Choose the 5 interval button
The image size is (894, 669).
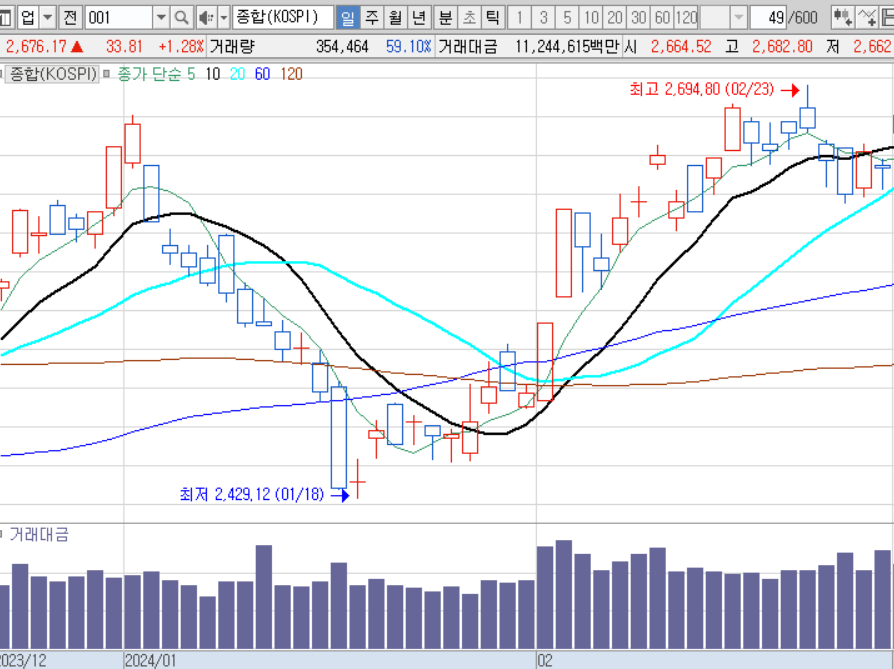pyautogui.click(x=567, y=18)
